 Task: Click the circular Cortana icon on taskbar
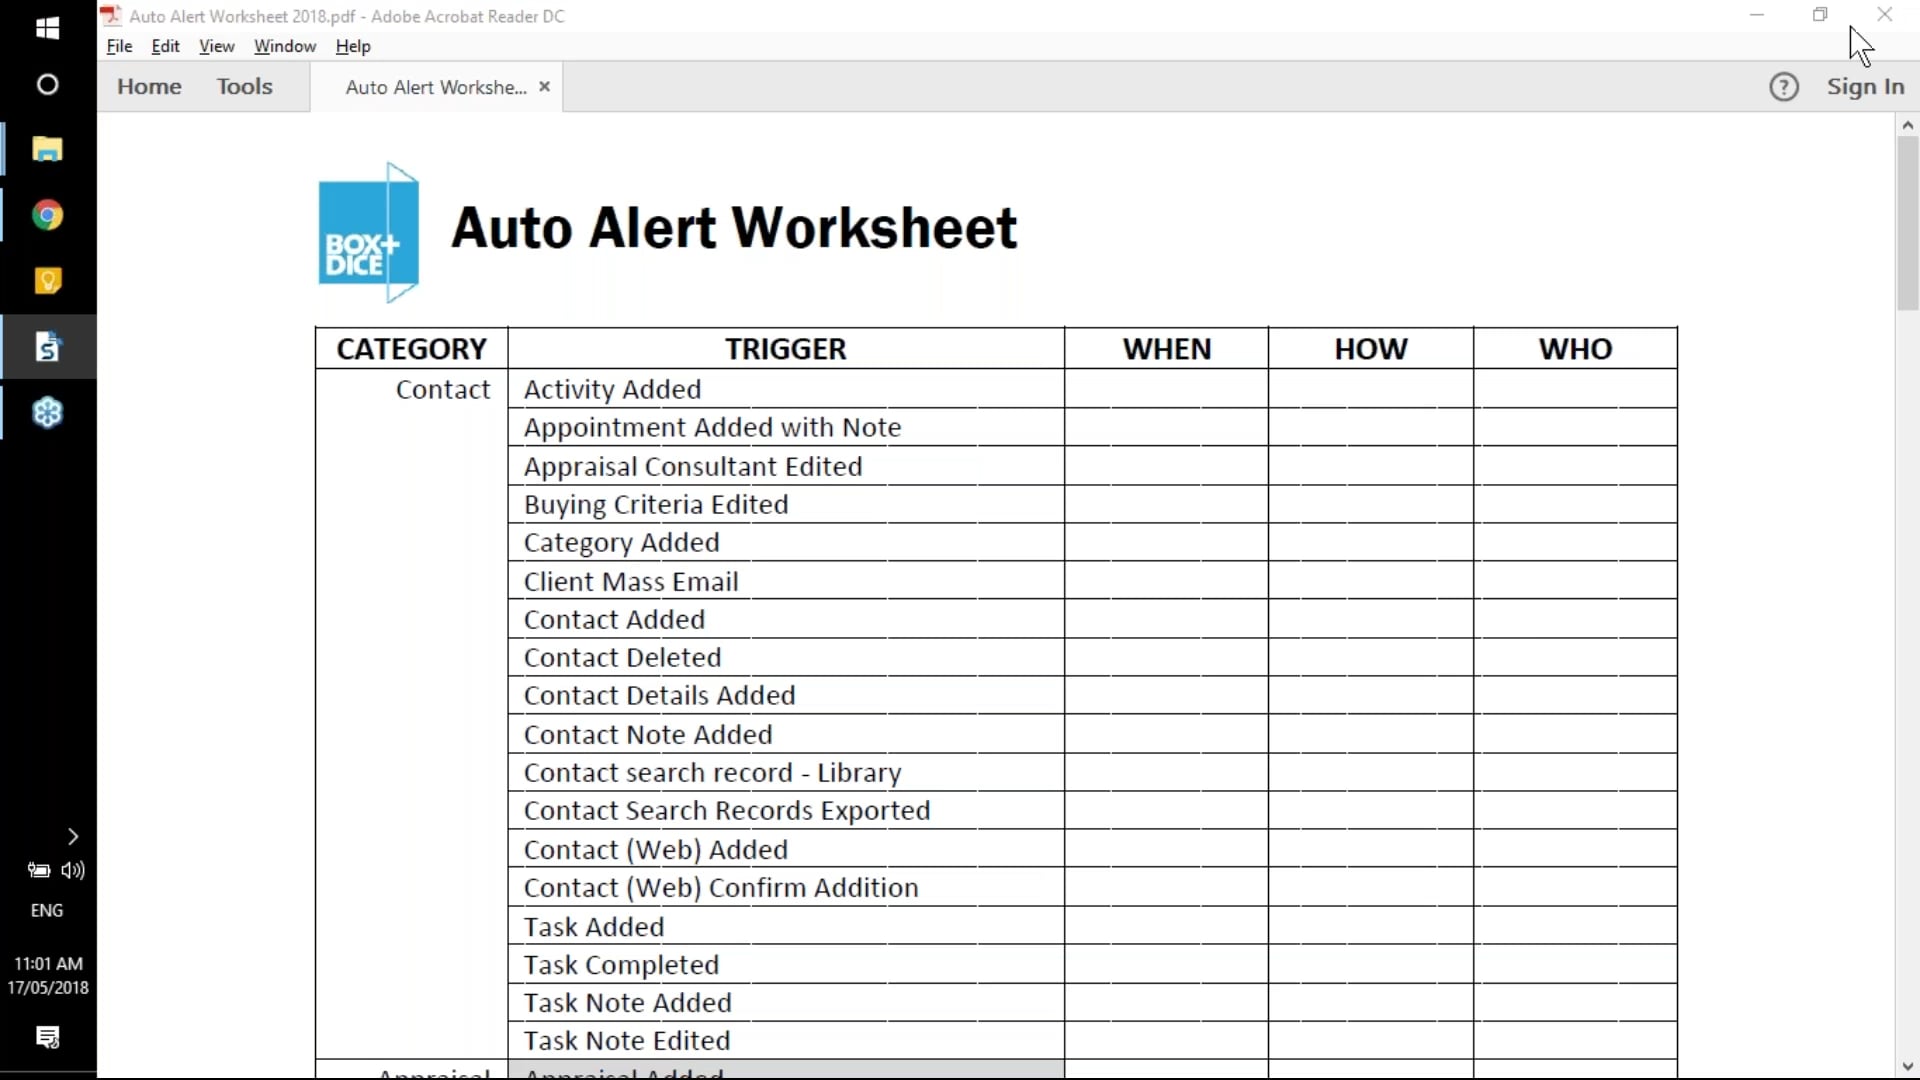click(x=47, y=85)
